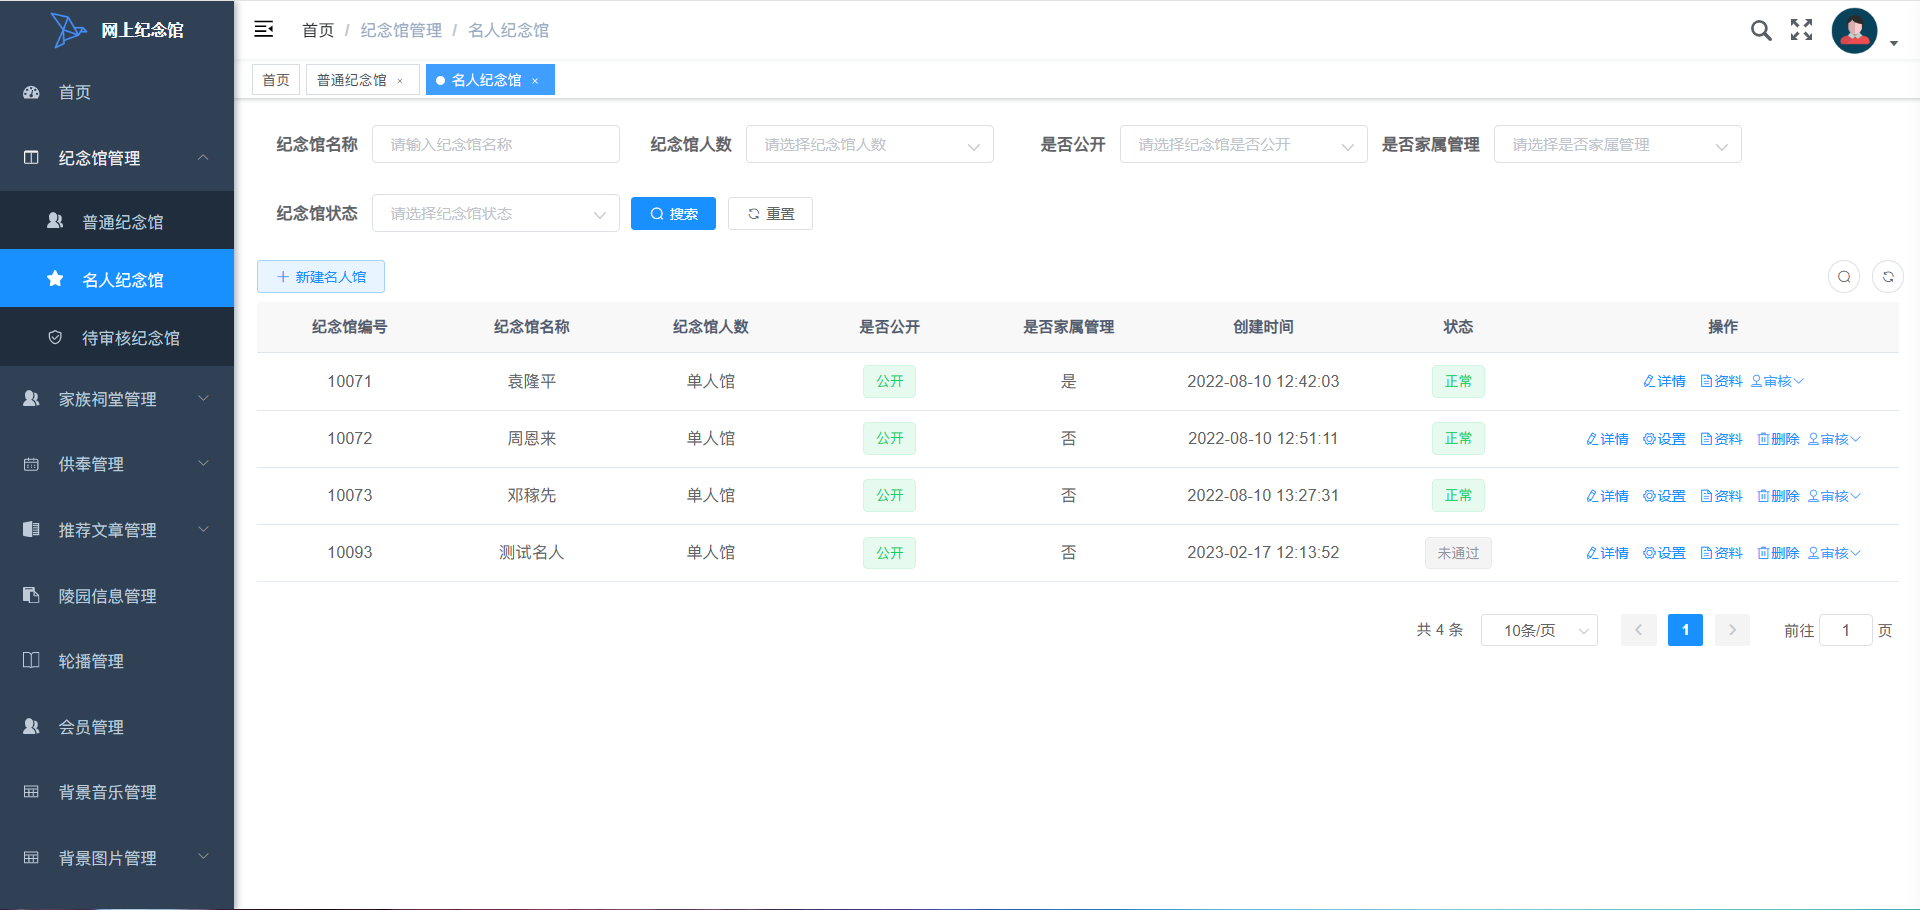Open 审核 dropdown for 袁隆平
This screenshot has width=1920, height=910.
[x=1777, y=381]
